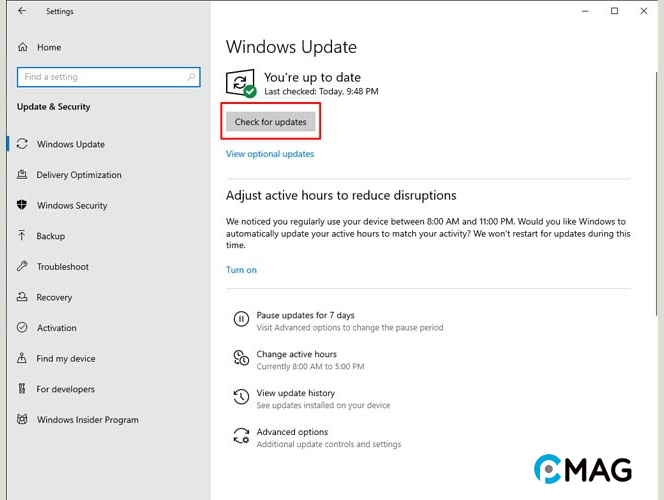Click the search magnifier icon
Viewport: 664px width, 500px height.
[191, 77]
